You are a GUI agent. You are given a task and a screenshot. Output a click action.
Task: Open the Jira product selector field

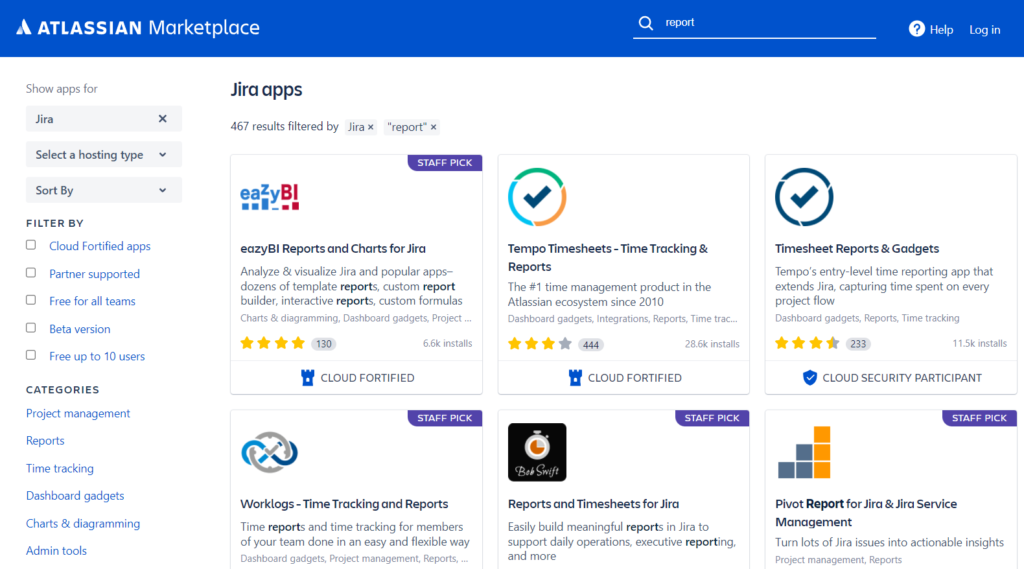(x=104, y=119)
